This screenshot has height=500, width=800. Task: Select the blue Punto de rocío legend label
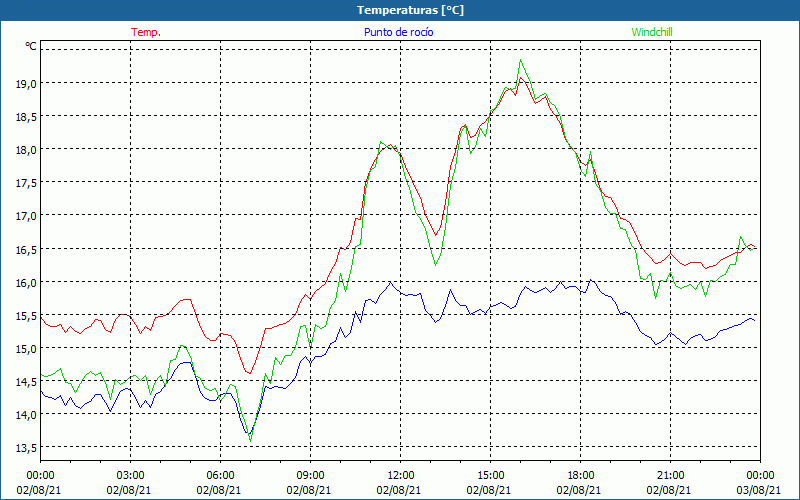(398, 32)
